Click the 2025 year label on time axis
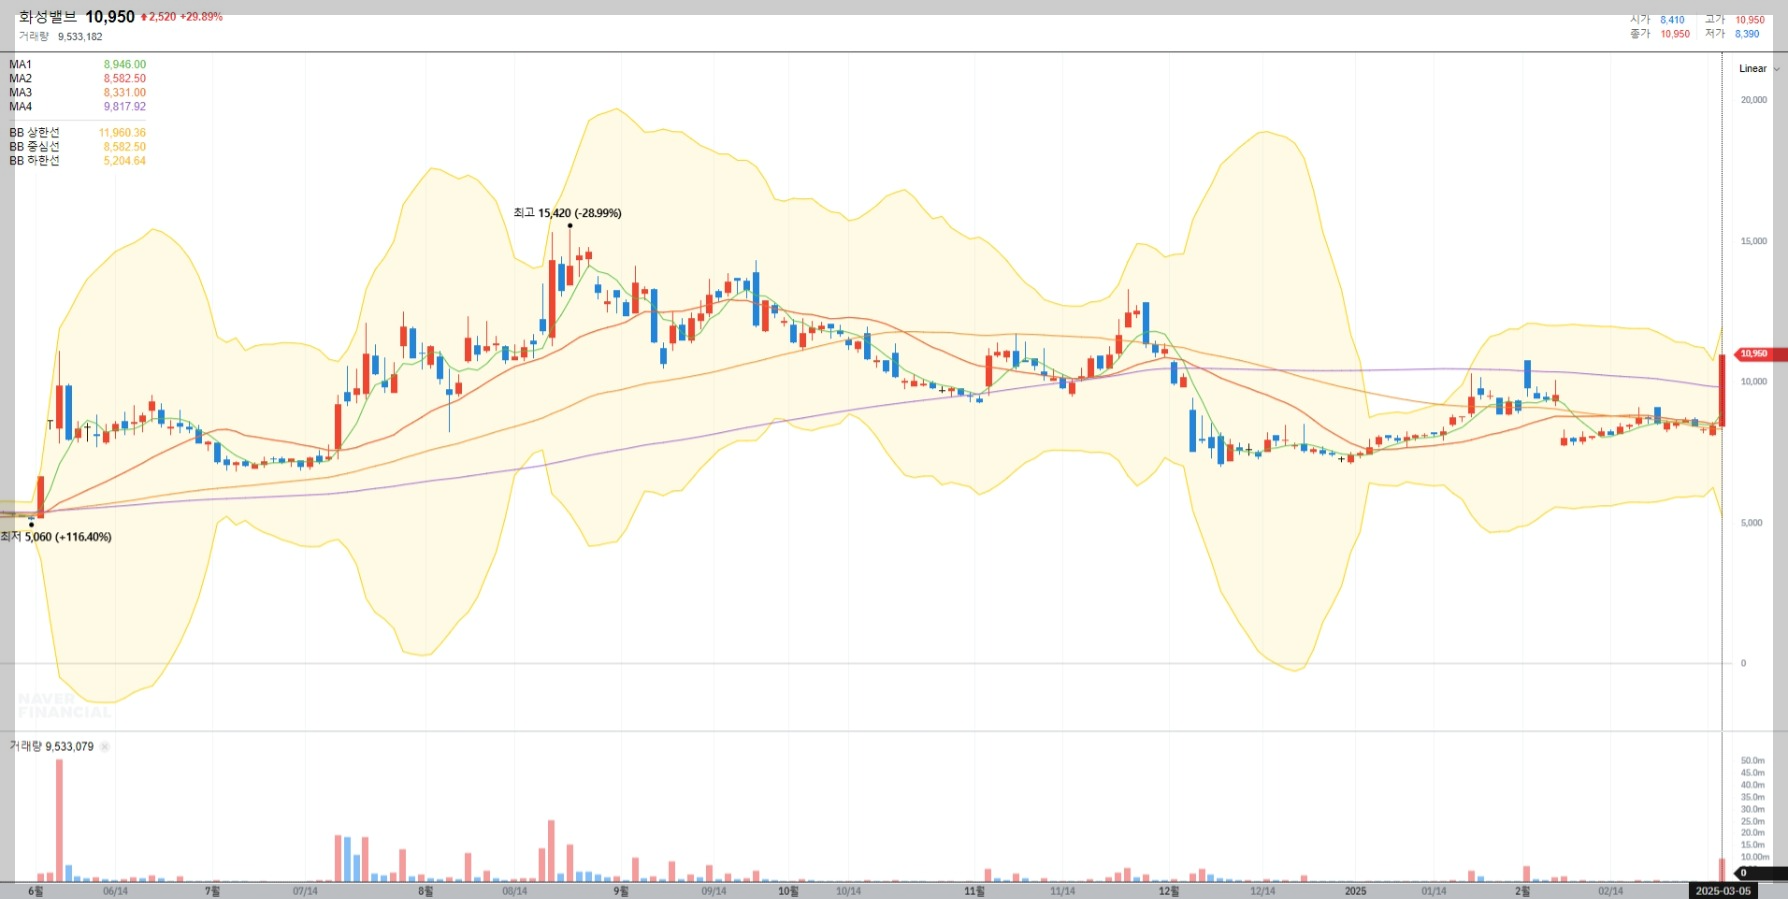1788x899 pixels. (1355, 891)
